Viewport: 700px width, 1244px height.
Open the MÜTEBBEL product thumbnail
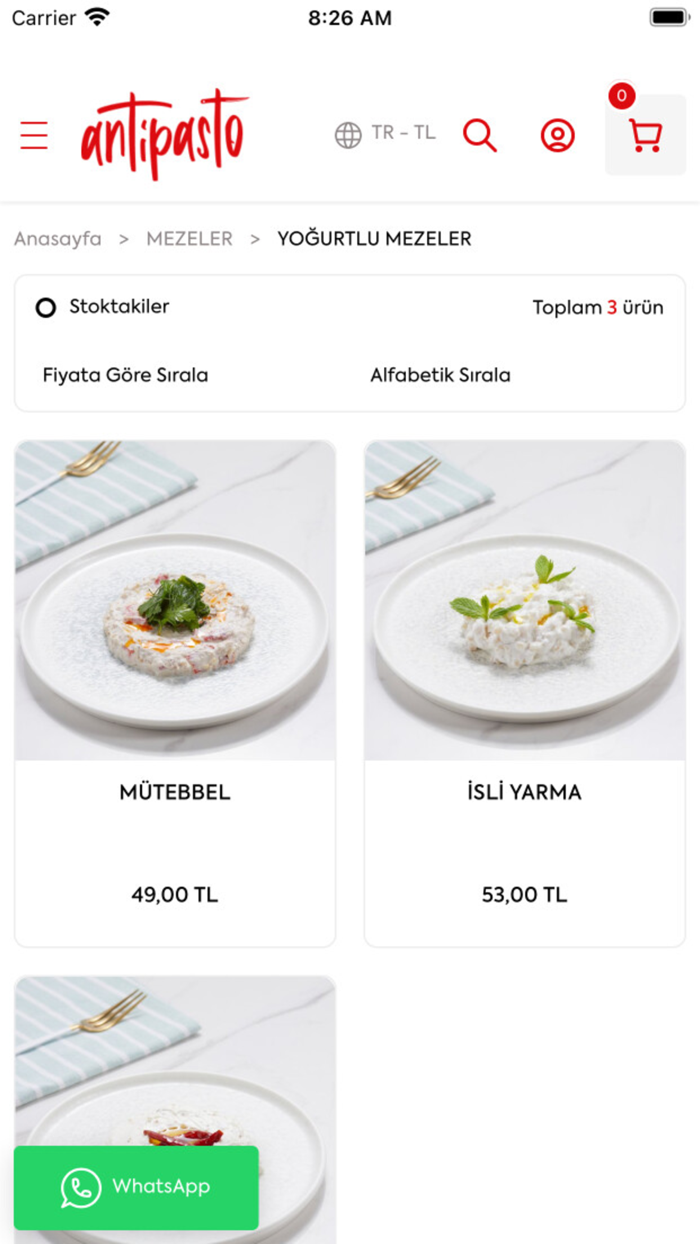(x=174, y=599)
